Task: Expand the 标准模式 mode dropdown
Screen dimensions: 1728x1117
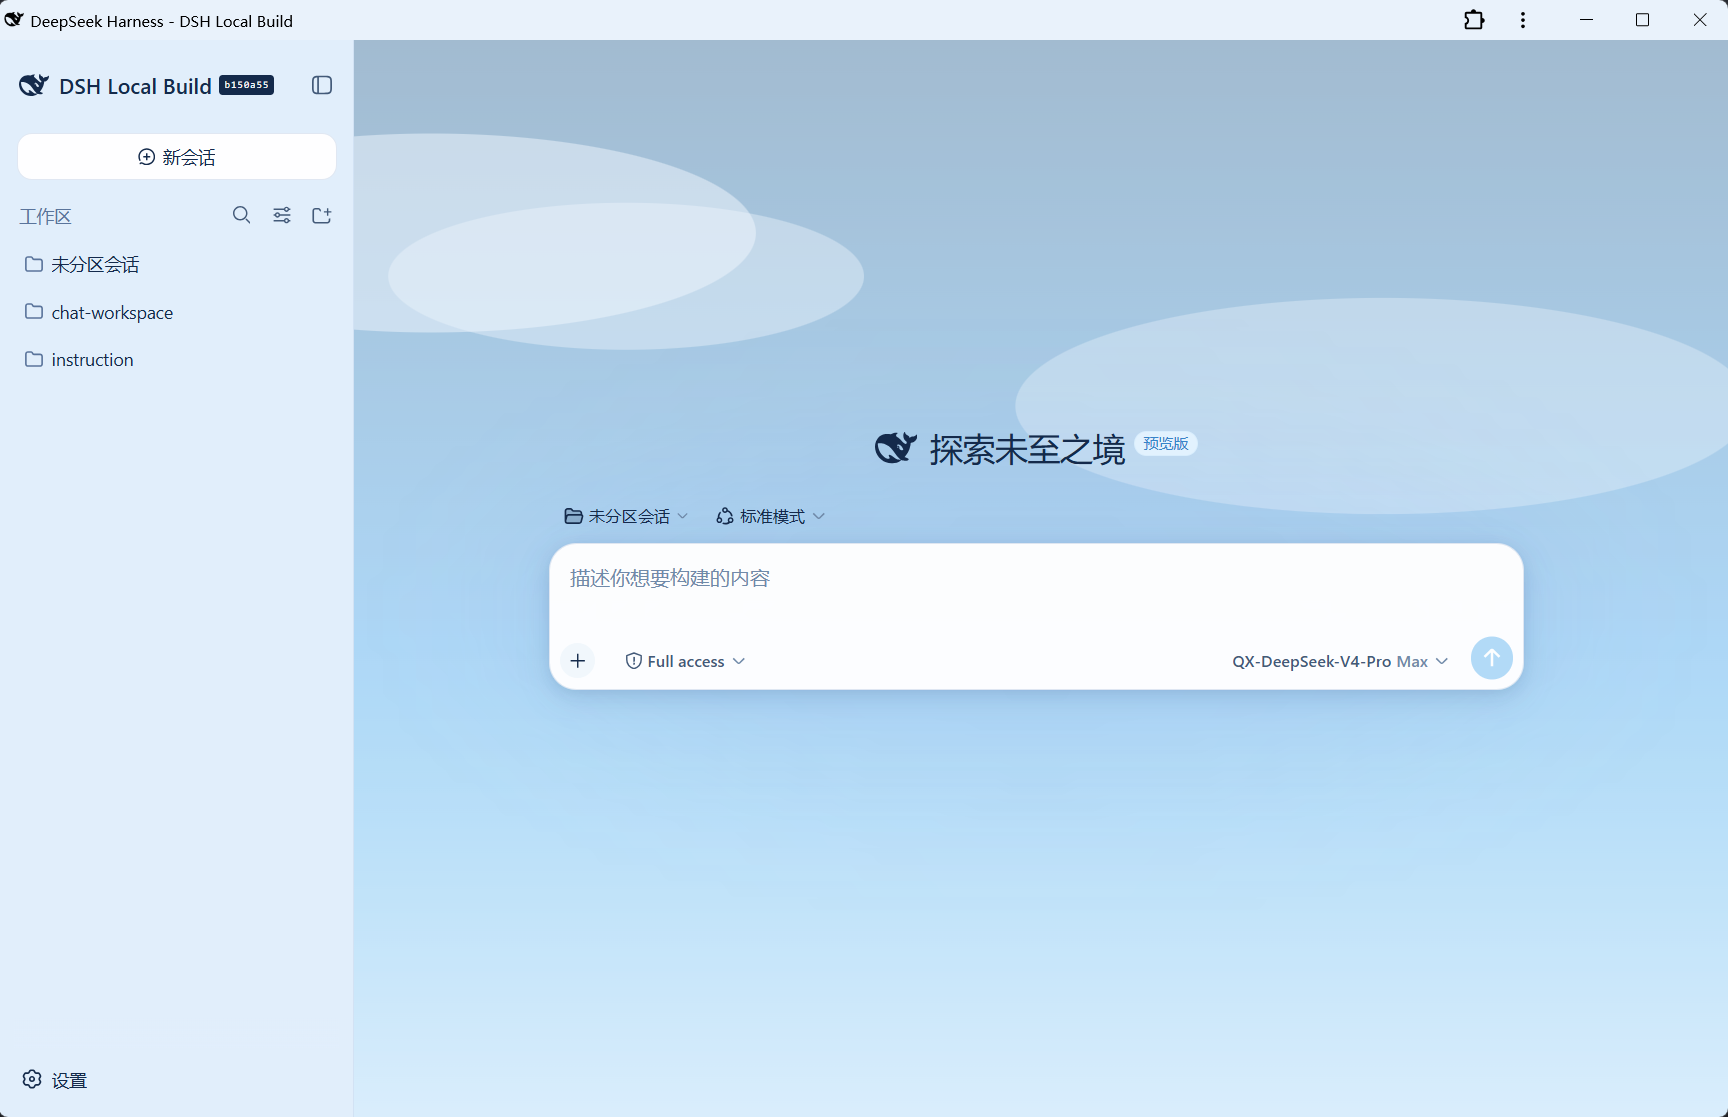Action: point(770,516)
